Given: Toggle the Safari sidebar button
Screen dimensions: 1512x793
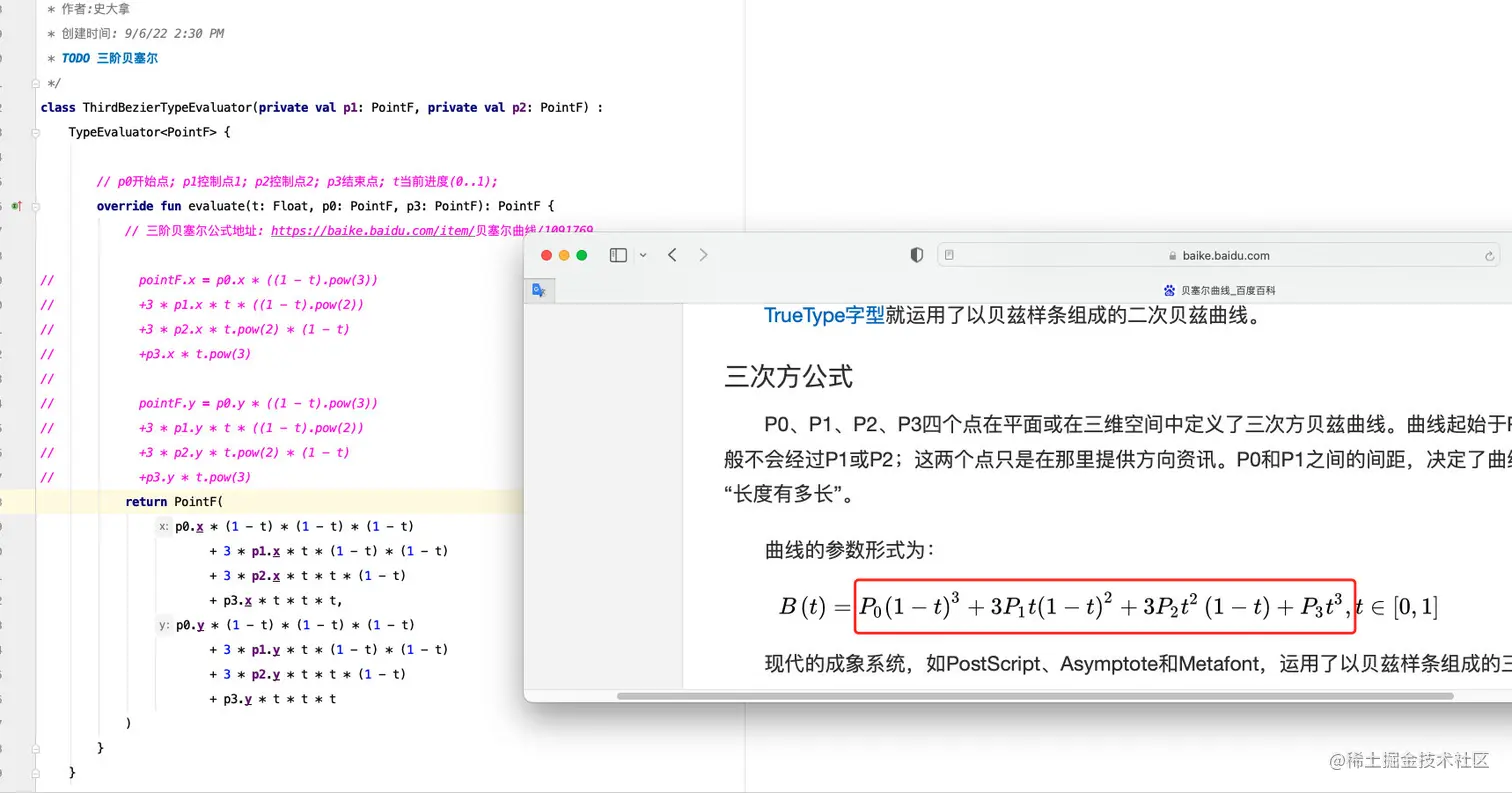Looking at the screenshot, I should click(618, 255).
